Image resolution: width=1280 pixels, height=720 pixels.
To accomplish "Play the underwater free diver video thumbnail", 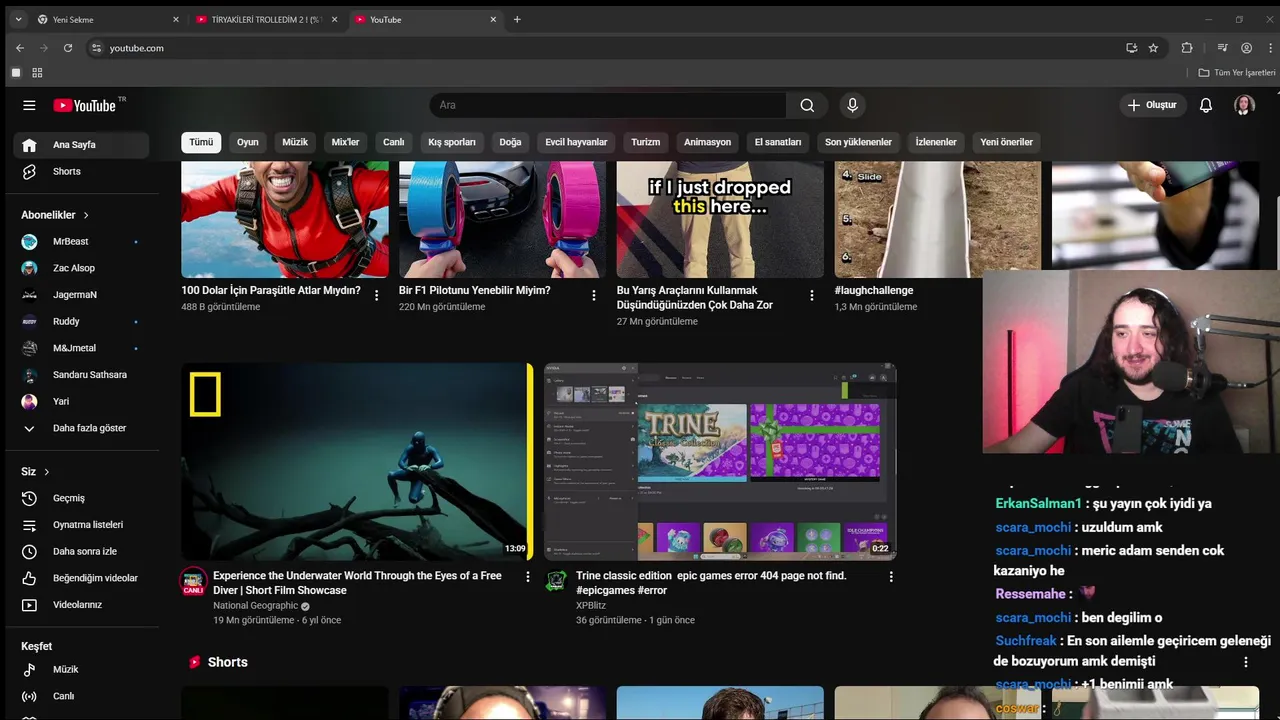I will 357,461.
